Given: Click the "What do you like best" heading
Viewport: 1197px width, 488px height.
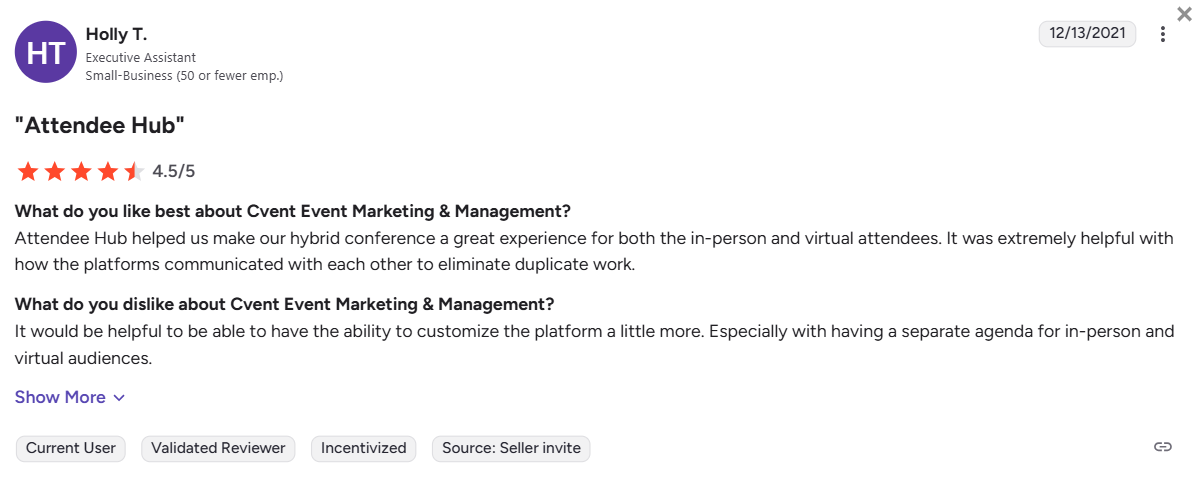Looking at the screenshot, I should [292, 211].
